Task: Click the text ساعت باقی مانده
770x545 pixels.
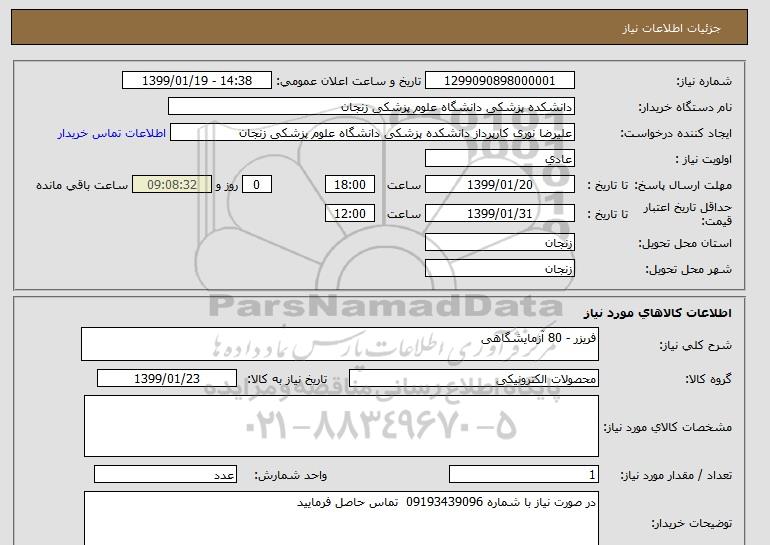Action: [x=82, y=185]
